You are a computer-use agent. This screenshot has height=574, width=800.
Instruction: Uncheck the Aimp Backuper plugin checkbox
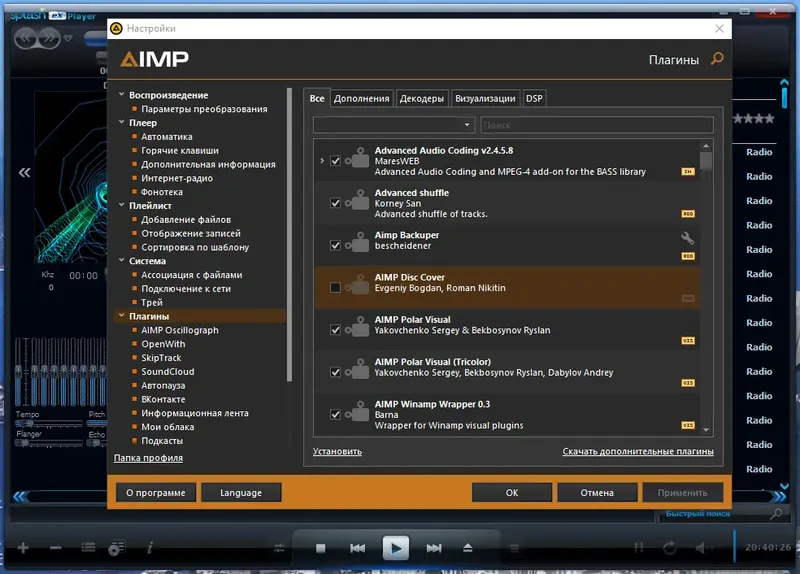click(335, 245)
